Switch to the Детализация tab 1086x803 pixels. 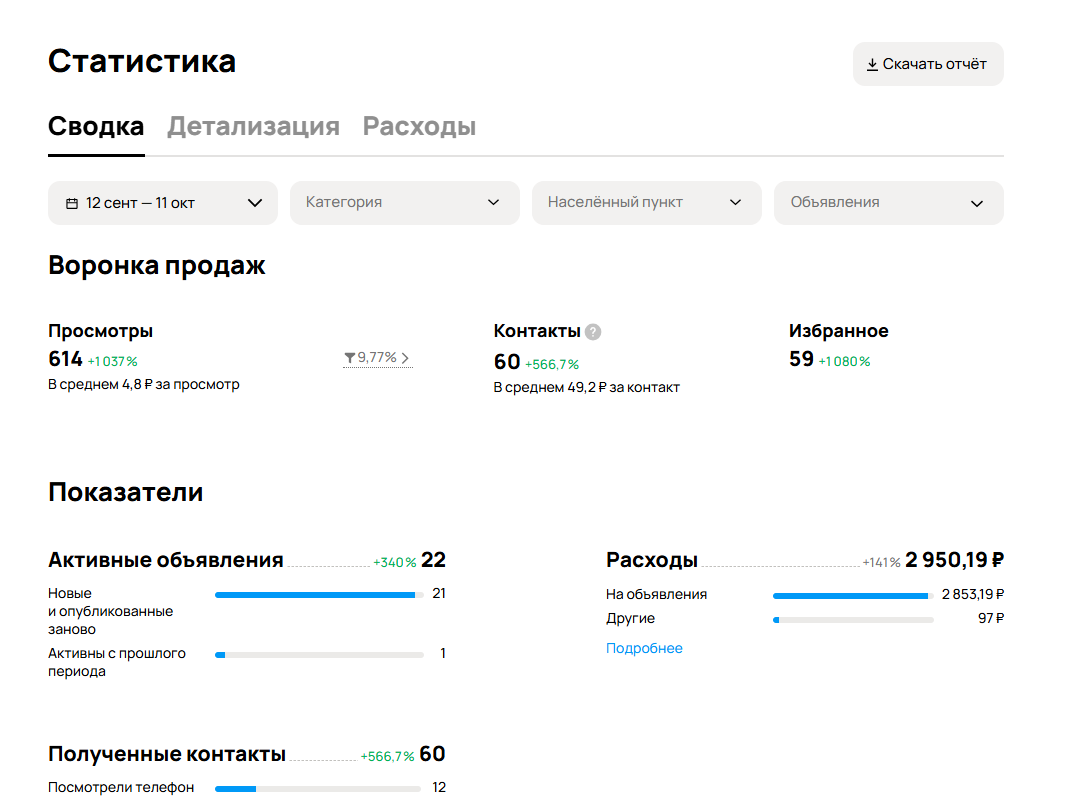coord(253,127)
